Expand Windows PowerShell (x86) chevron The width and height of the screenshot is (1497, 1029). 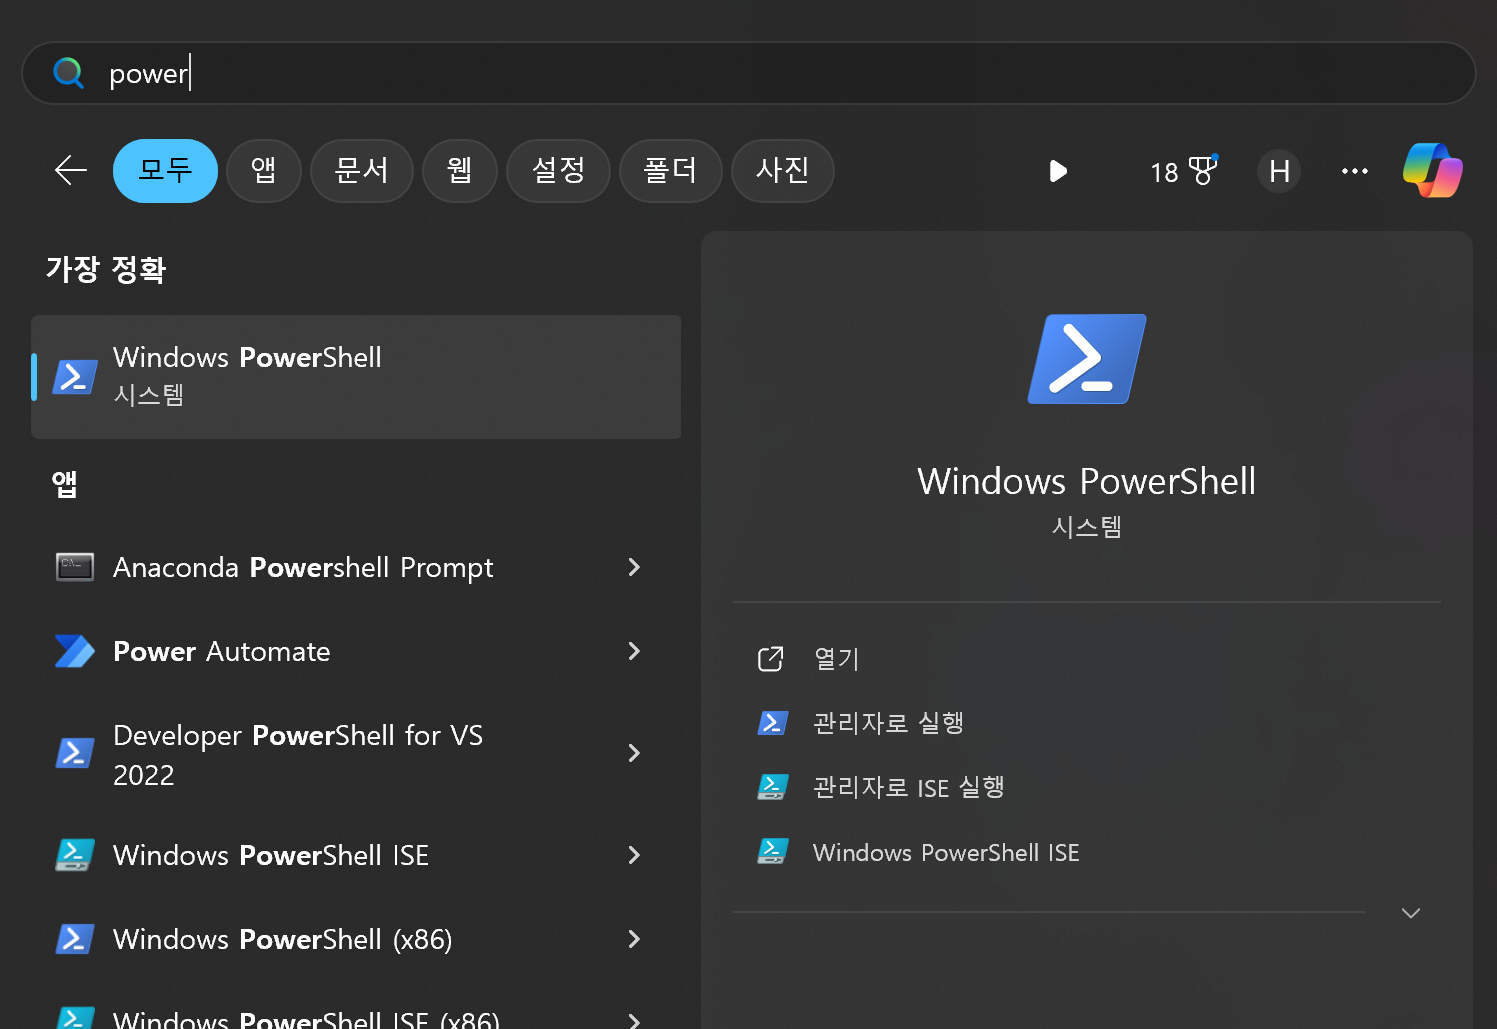[x=634, y=939]
